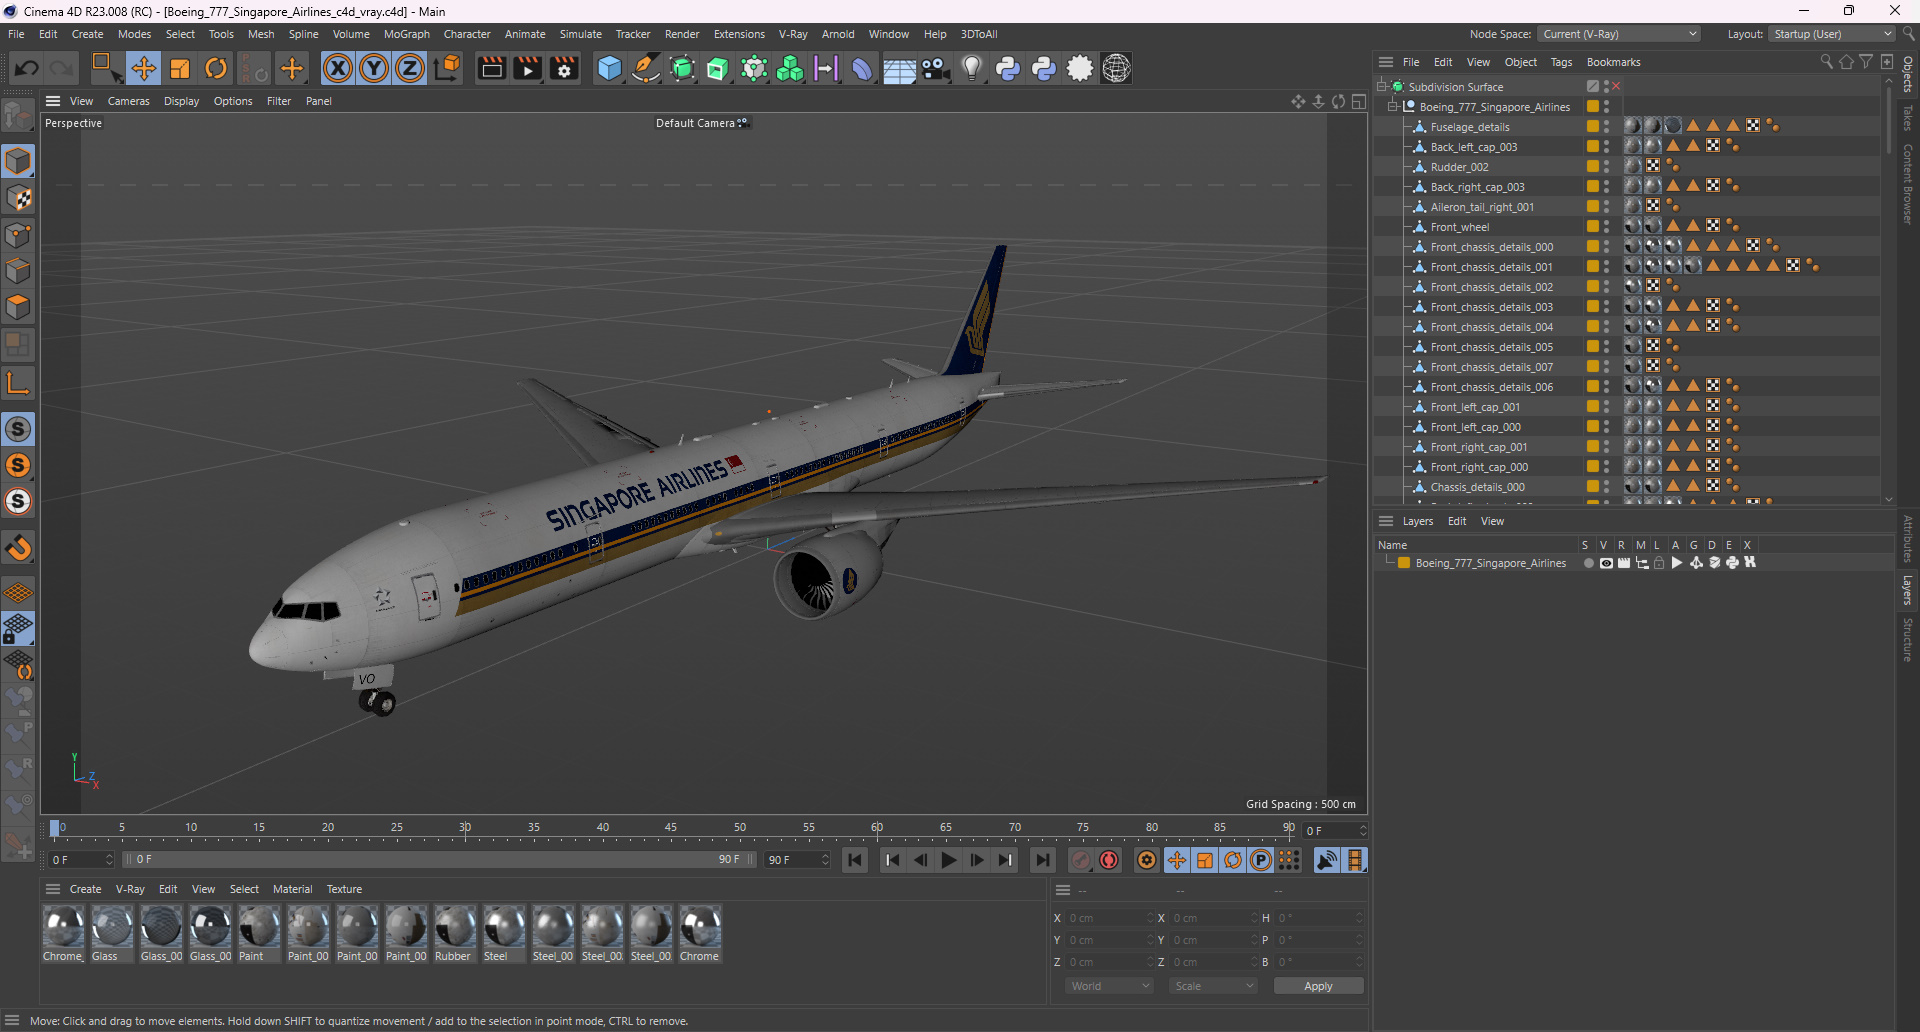Image resolution: width=1920 pixels, height=1032 pixels.
Task: Toggle Parameter keyframe recording (P)
Action: pyautogui.click(x=1261, y=860)
